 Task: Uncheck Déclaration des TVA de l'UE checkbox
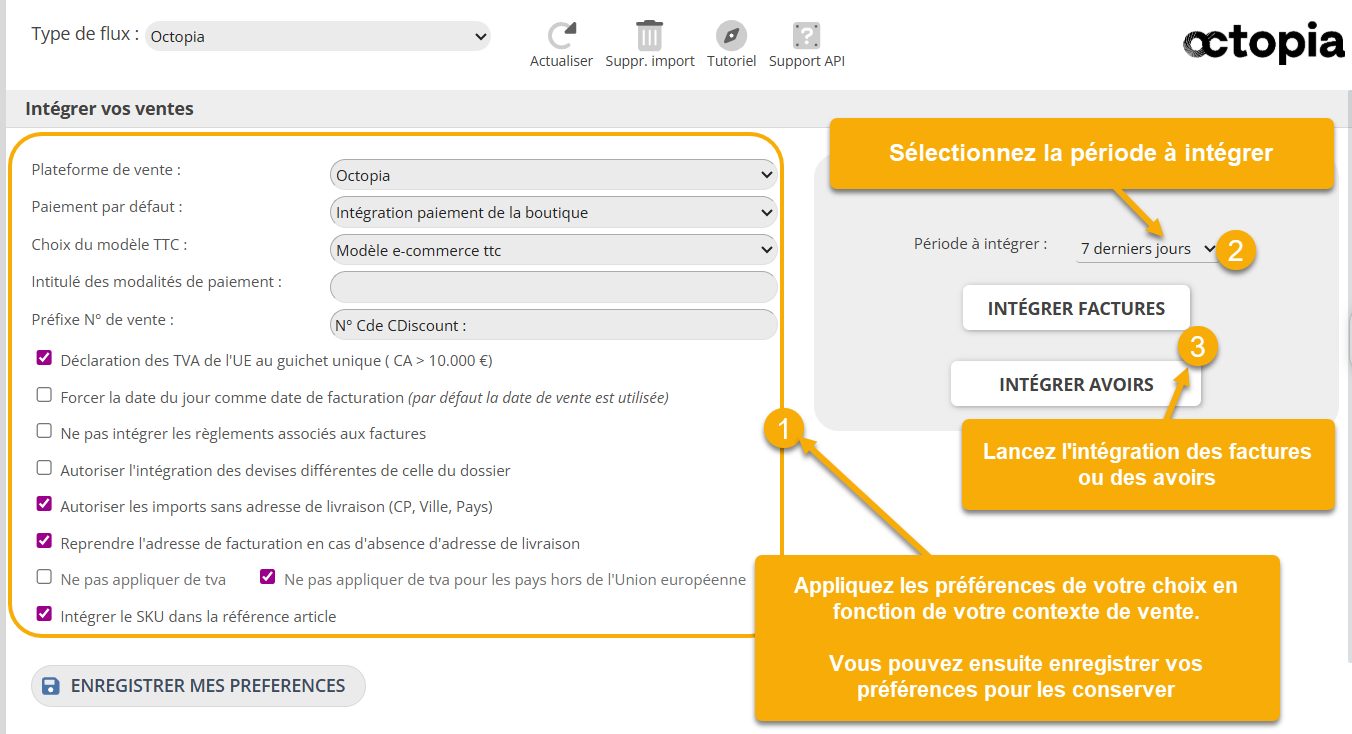44,358
